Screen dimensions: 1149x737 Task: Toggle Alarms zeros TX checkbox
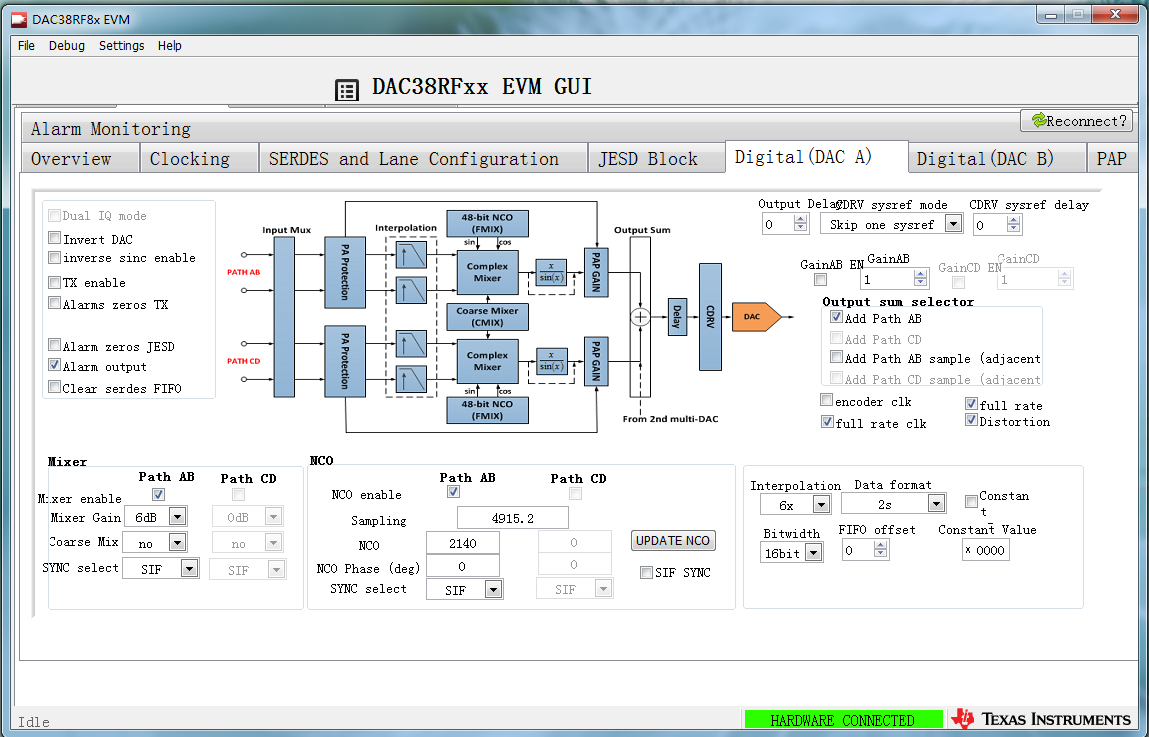54,303
